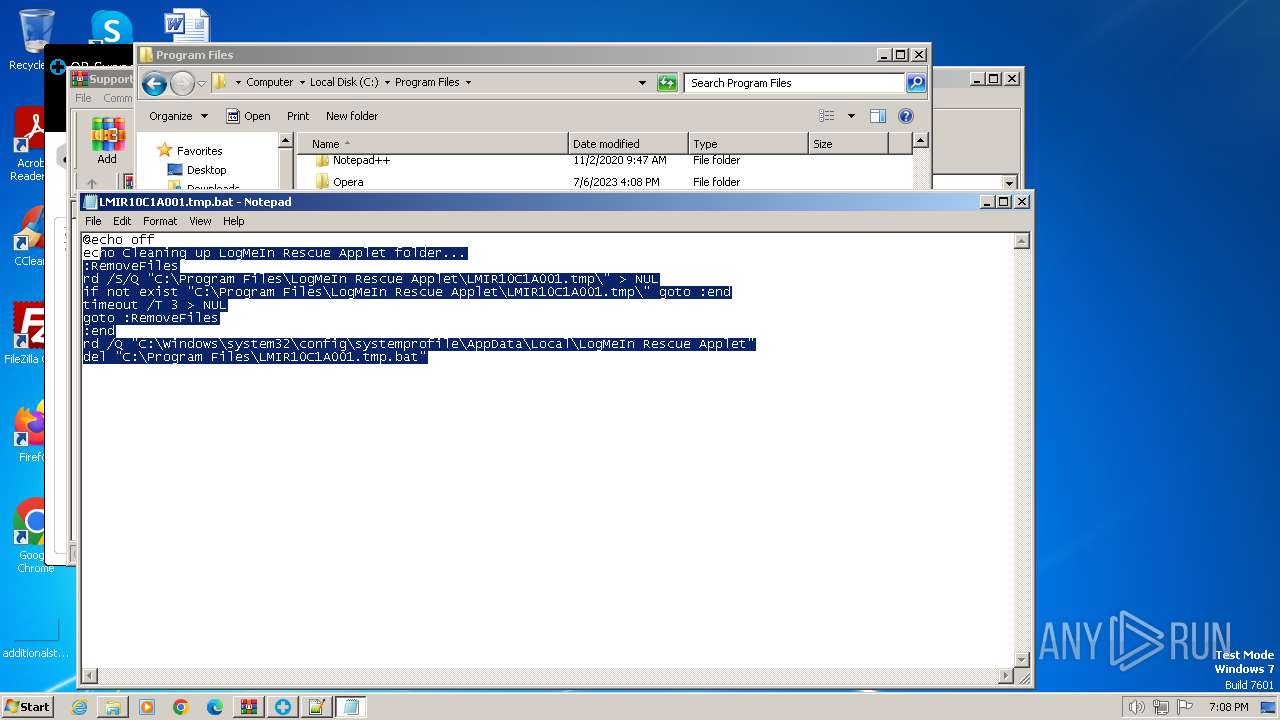The height and width of the screenshot is (720, 1280).
Task: Open the File menu in Notepad
Action: pos(93,221)
